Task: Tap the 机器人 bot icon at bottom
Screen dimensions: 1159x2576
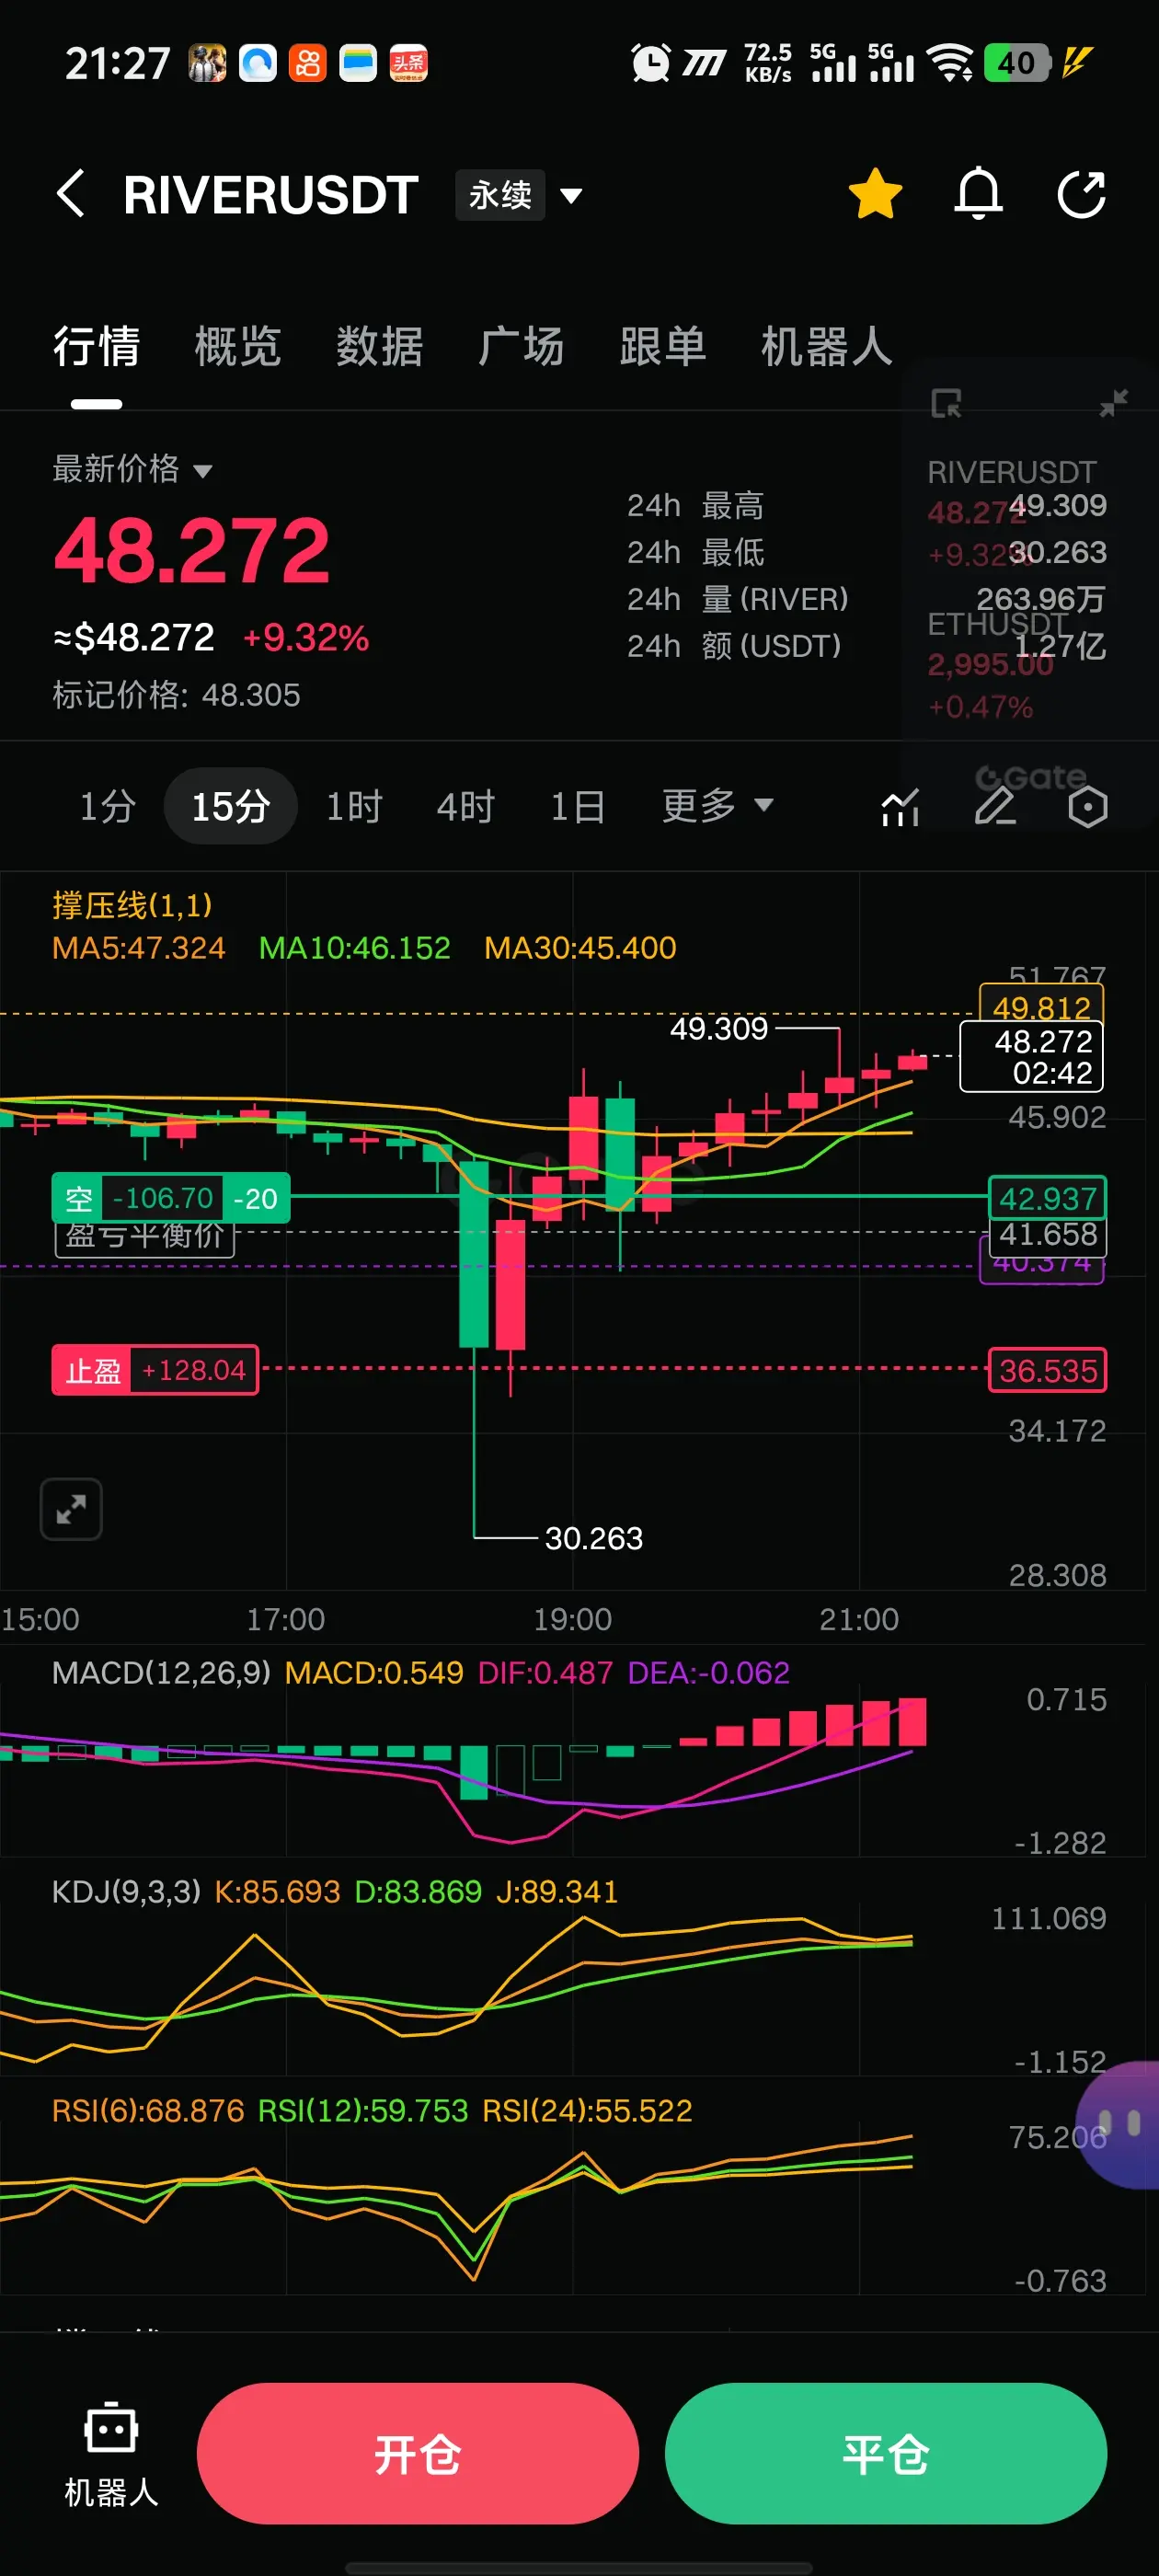Action: tap(111, 2453)
